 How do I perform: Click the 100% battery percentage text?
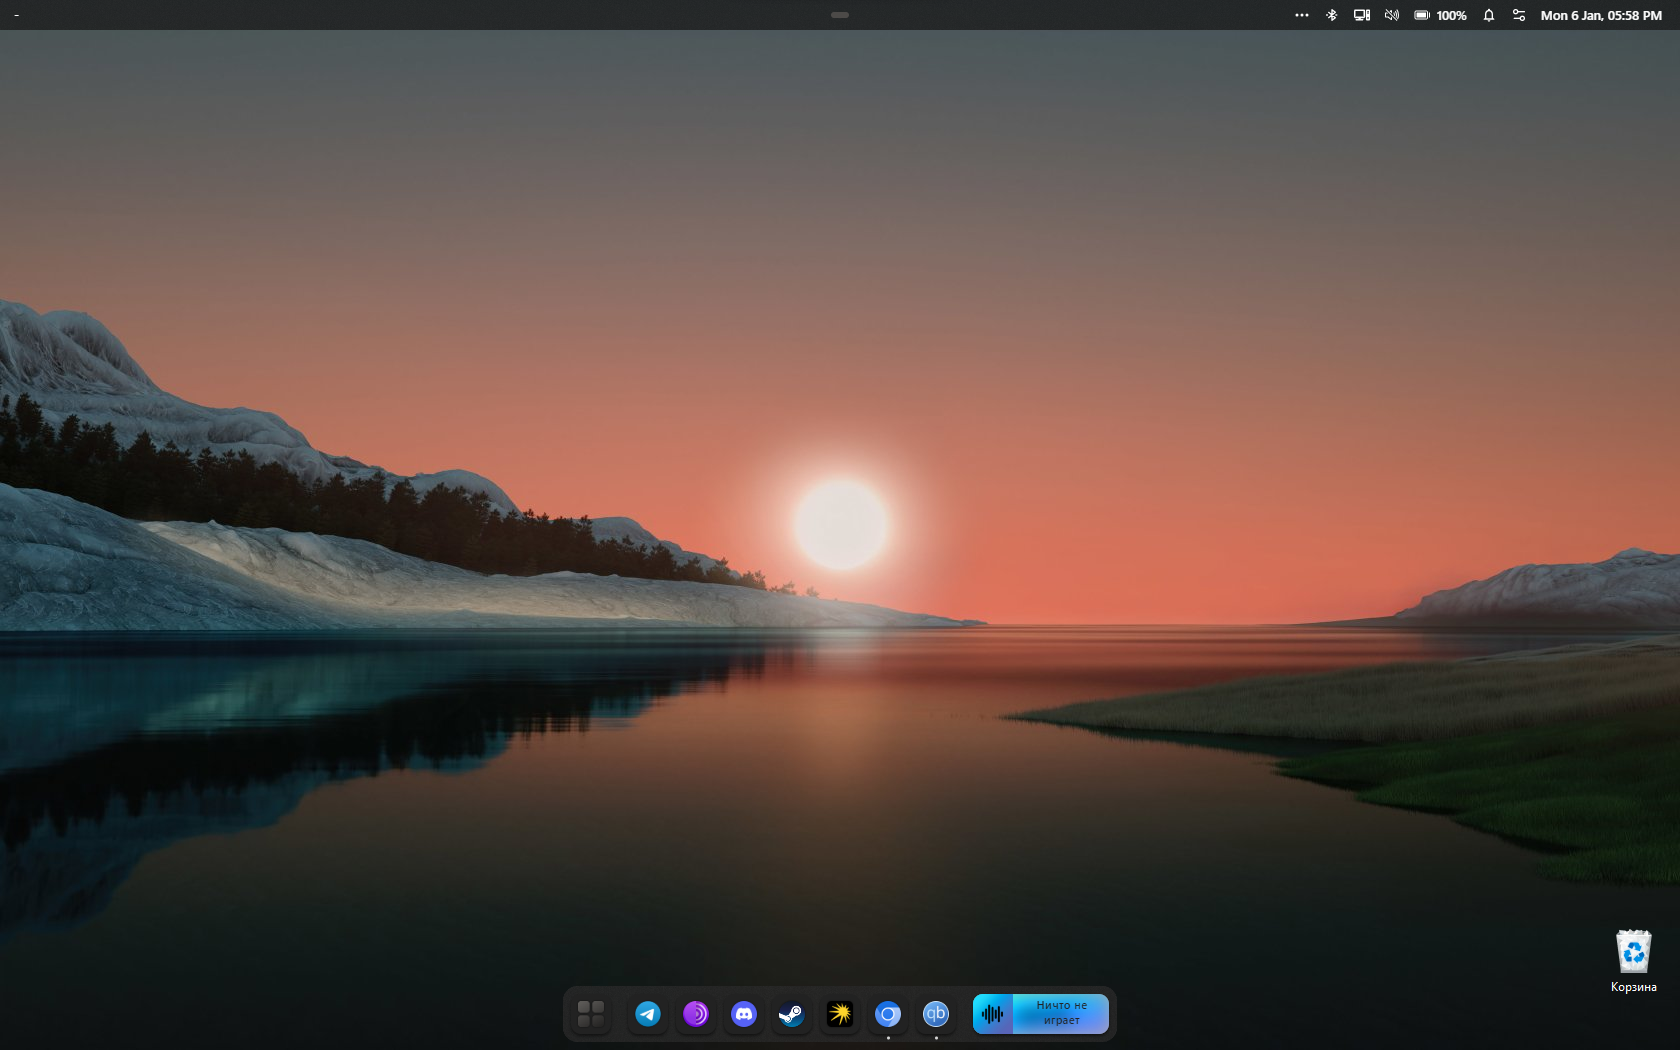(1452, 16)
